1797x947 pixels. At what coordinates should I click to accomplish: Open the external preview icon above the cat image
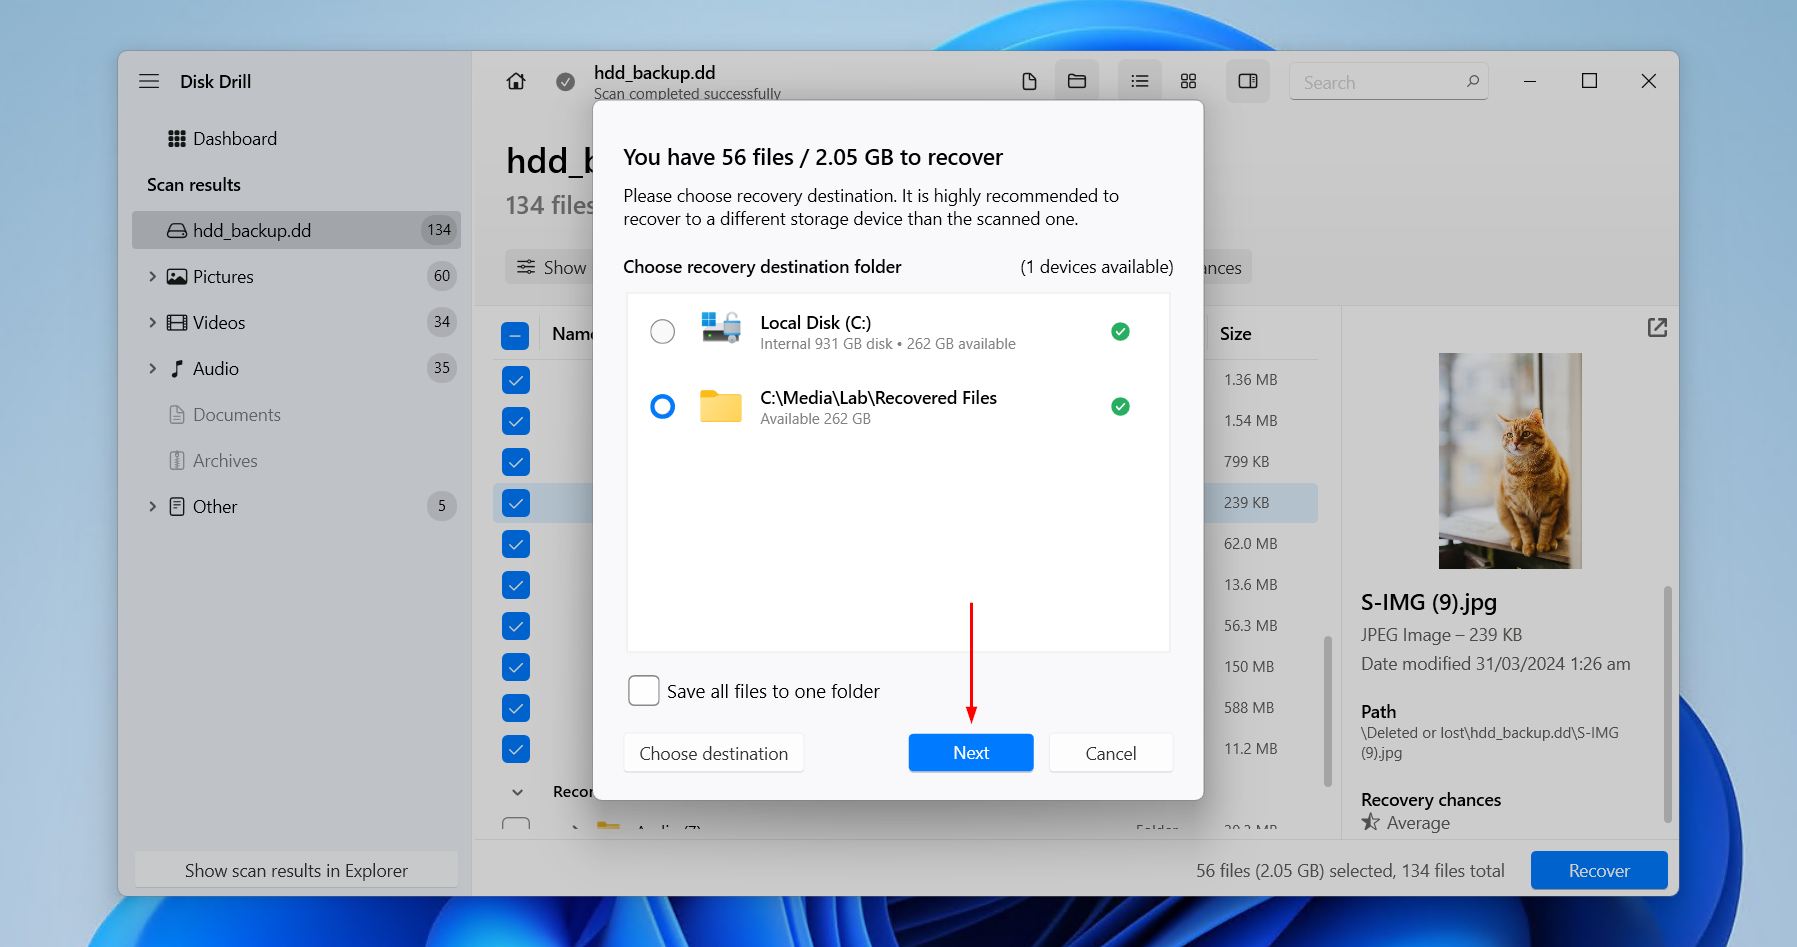(x=1657, y=327)
